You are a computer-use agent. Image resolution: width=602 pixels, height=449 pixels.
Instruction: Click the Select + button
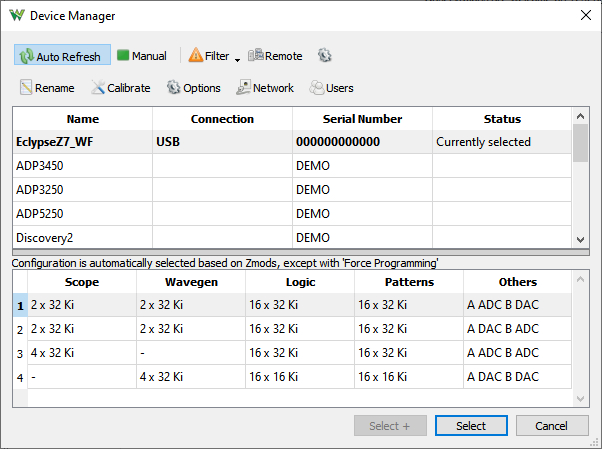point(390,426)
